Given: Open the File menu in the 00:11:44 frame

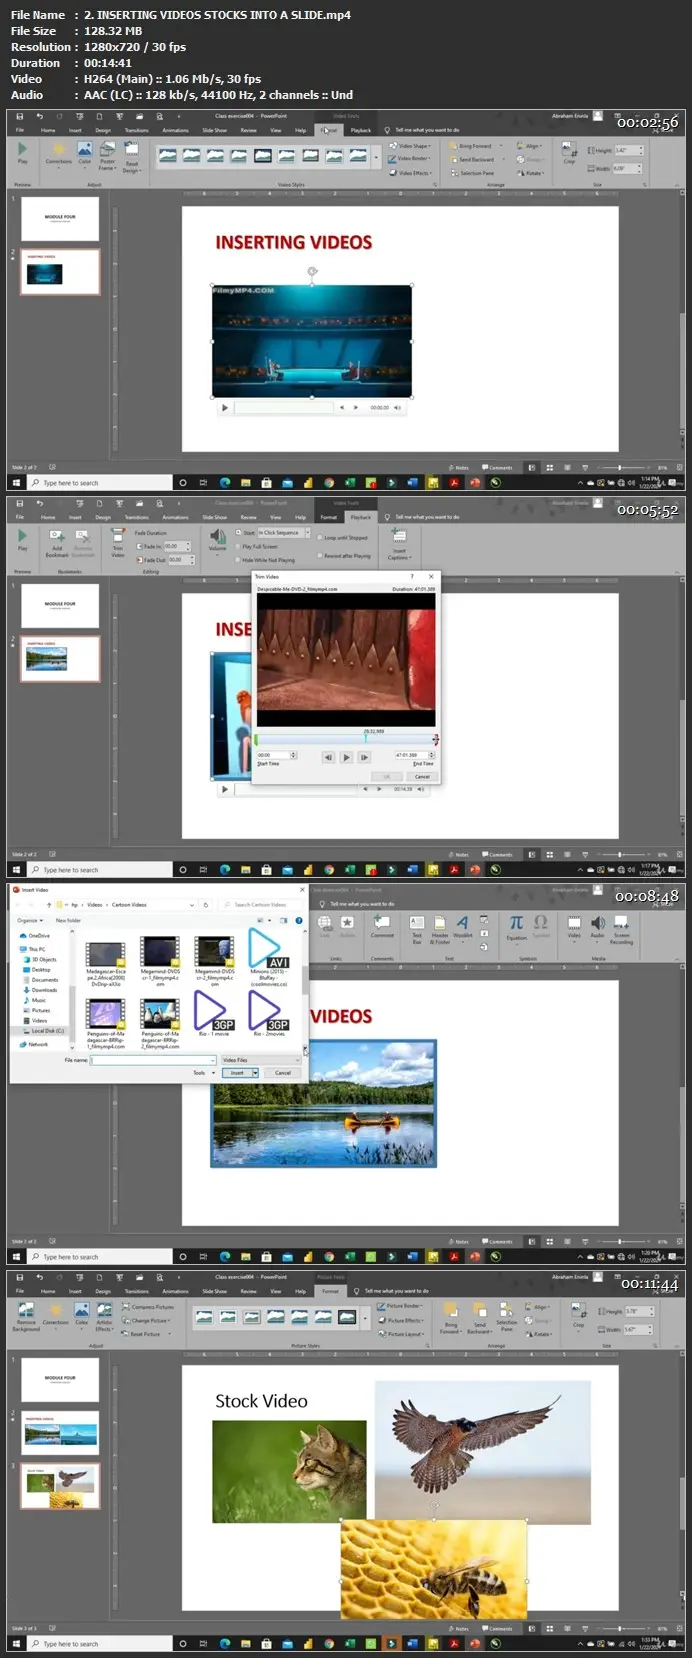Looking at the screenshot, I should [19, 1291].
